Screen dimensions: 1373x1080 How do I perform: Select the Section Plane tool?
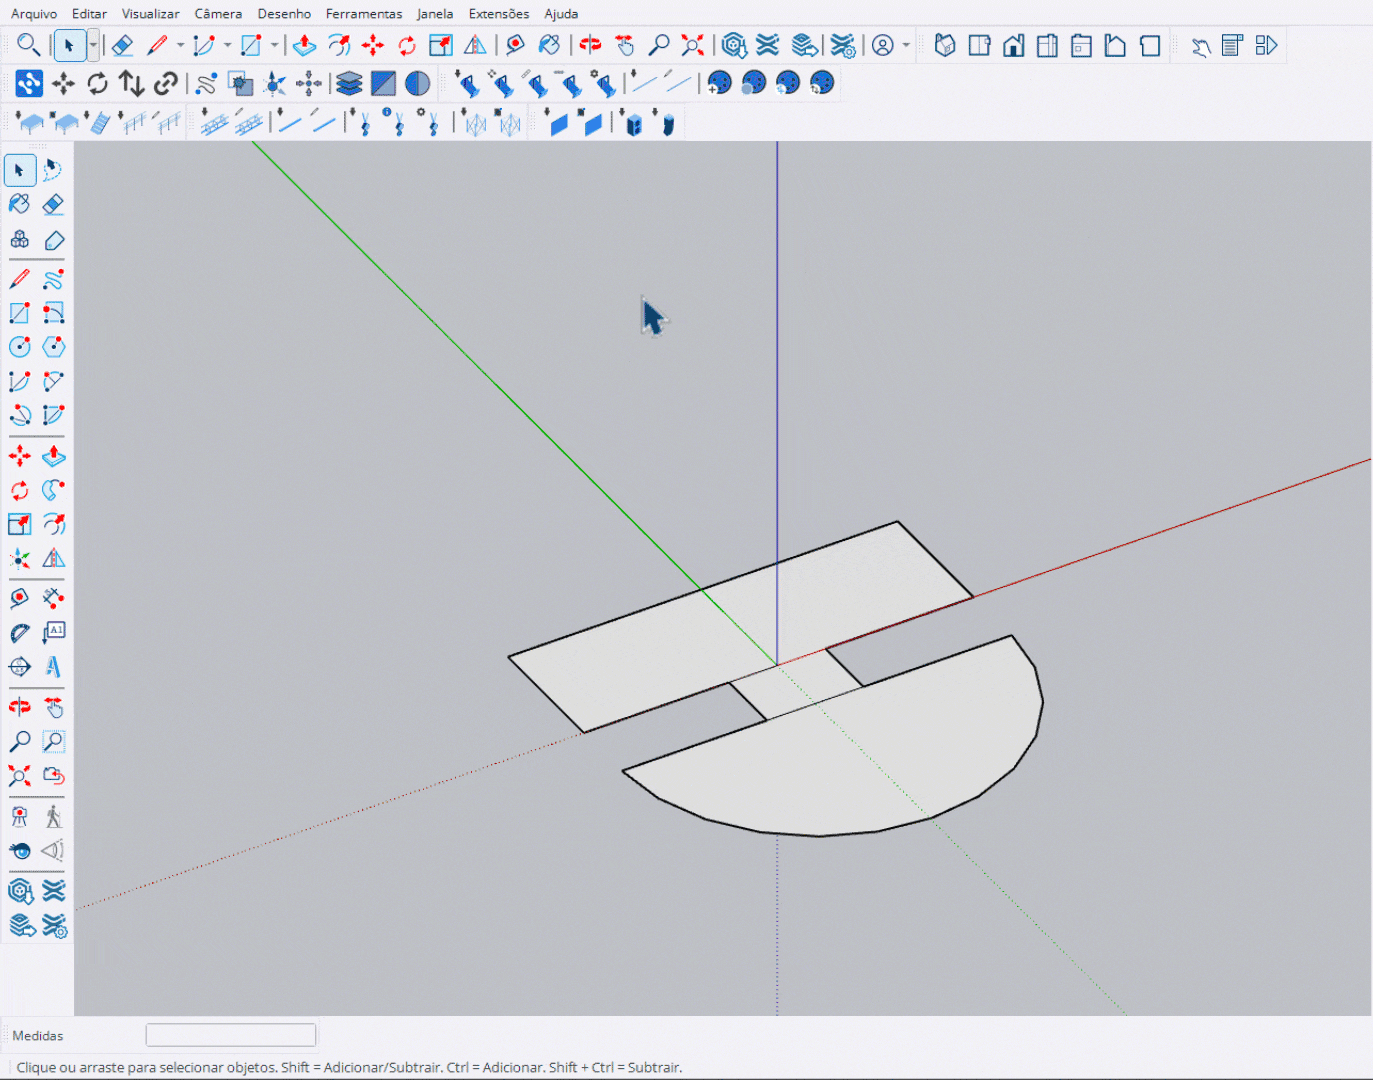[19, 666]
